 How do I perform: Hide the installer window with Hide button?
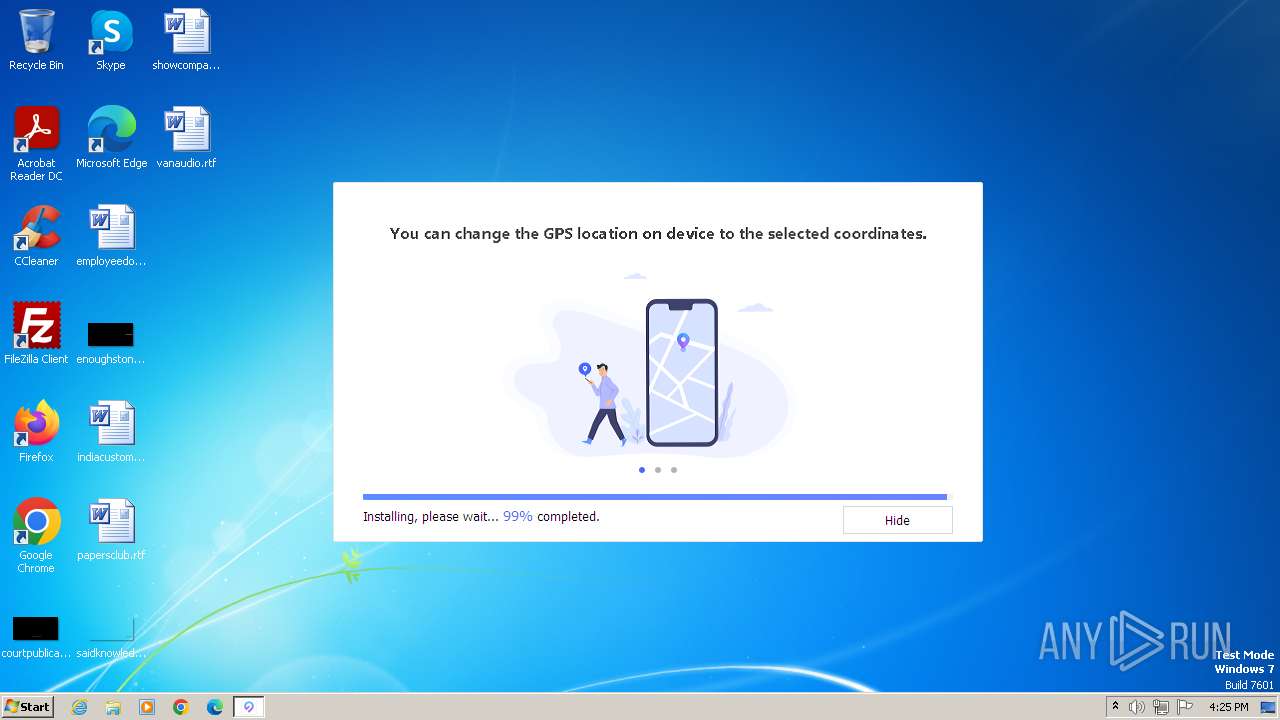tap(897, 520)
